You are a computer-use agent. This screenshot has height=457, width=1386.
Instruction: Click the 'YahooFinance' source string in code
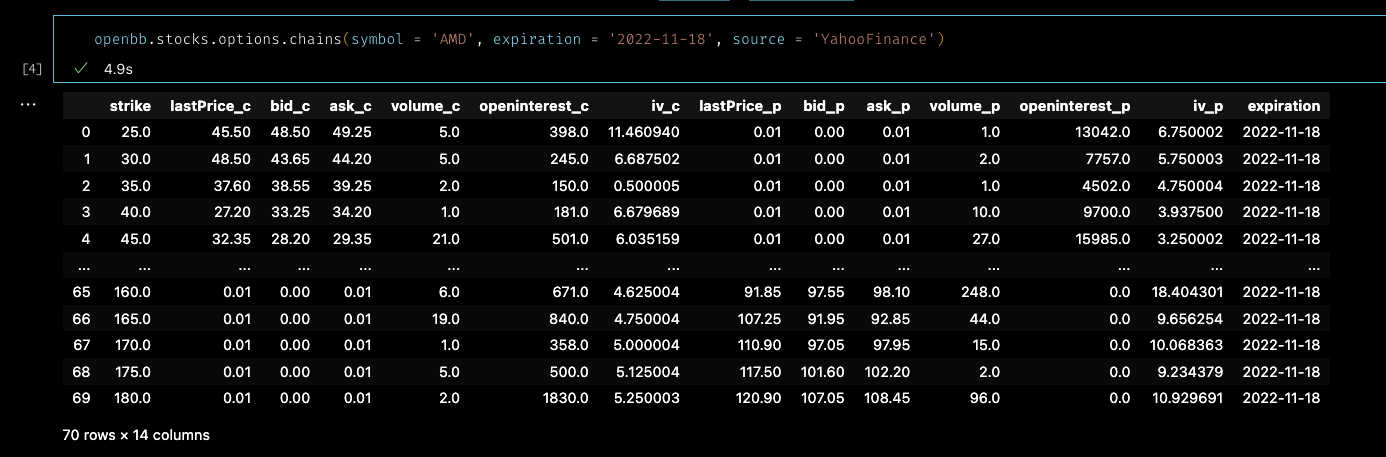[876, 39]
